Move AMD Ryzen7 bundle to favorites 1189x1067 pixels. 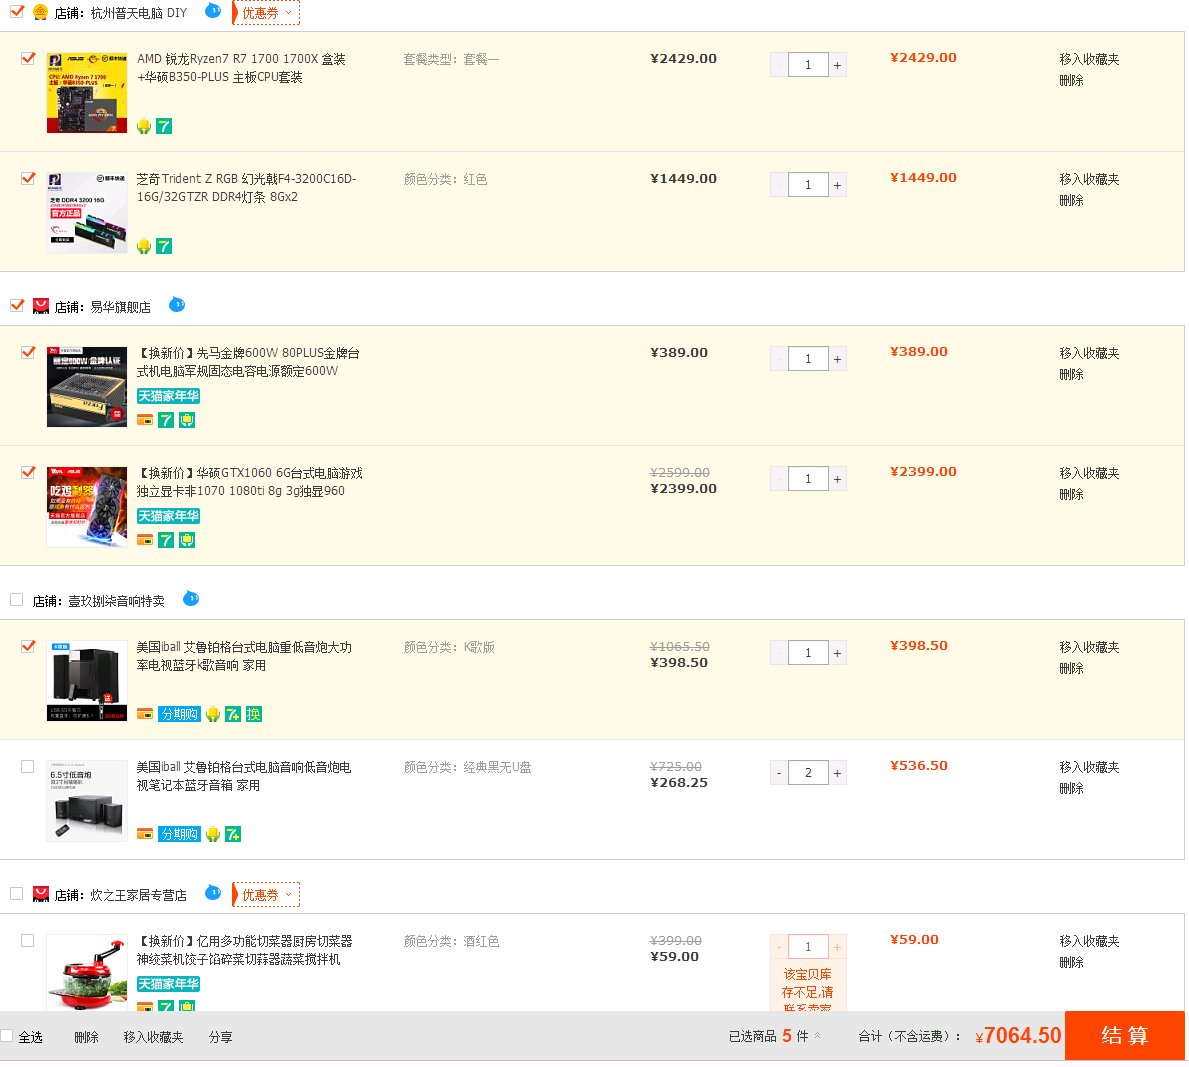click(x=1089, y=59)
